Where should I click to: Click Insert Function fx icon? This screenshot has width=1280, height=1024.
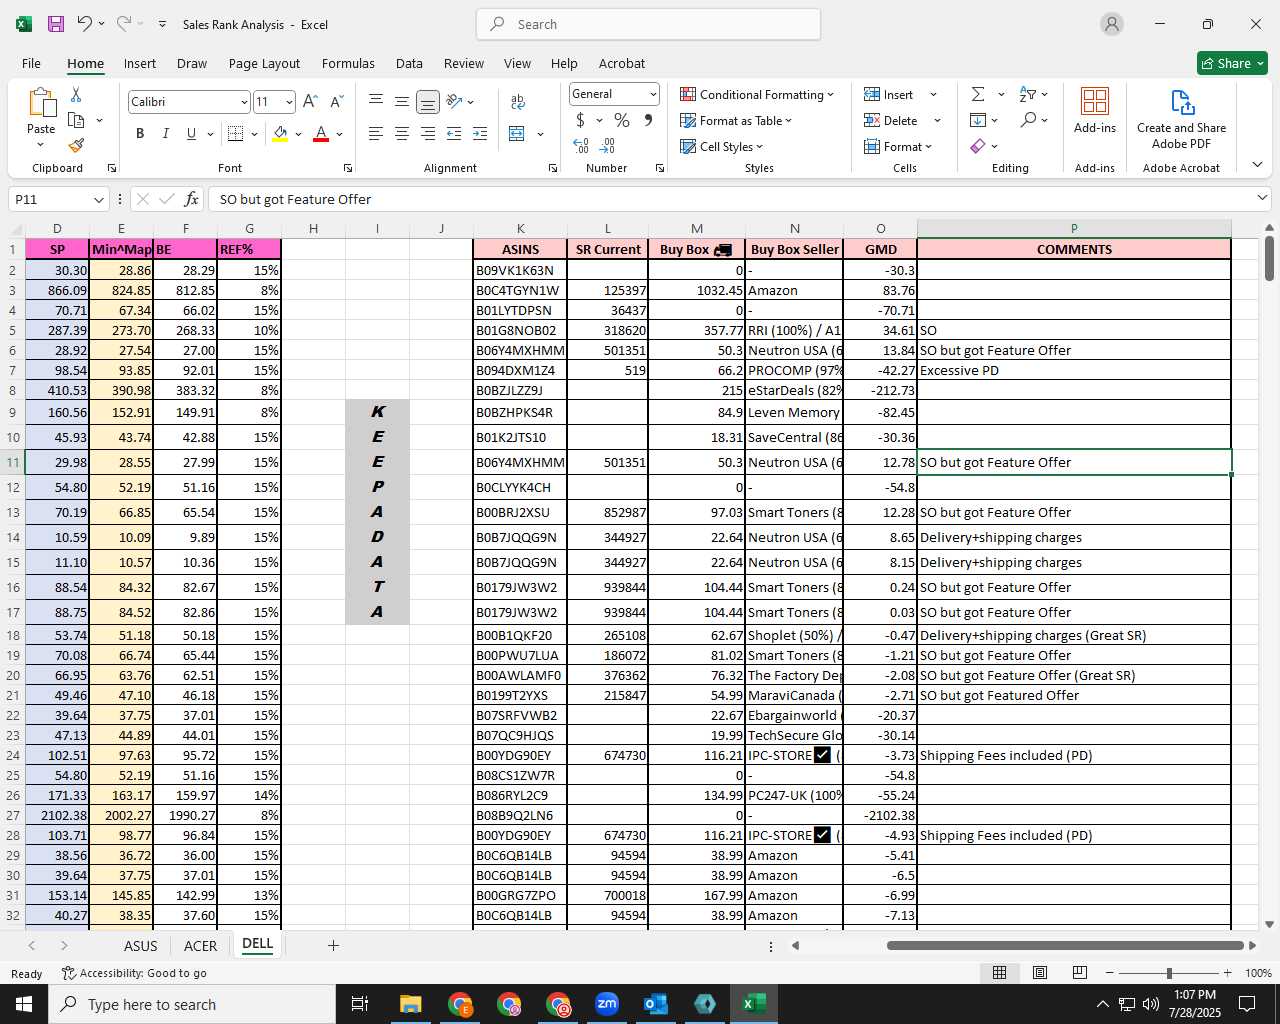(191, 199)
